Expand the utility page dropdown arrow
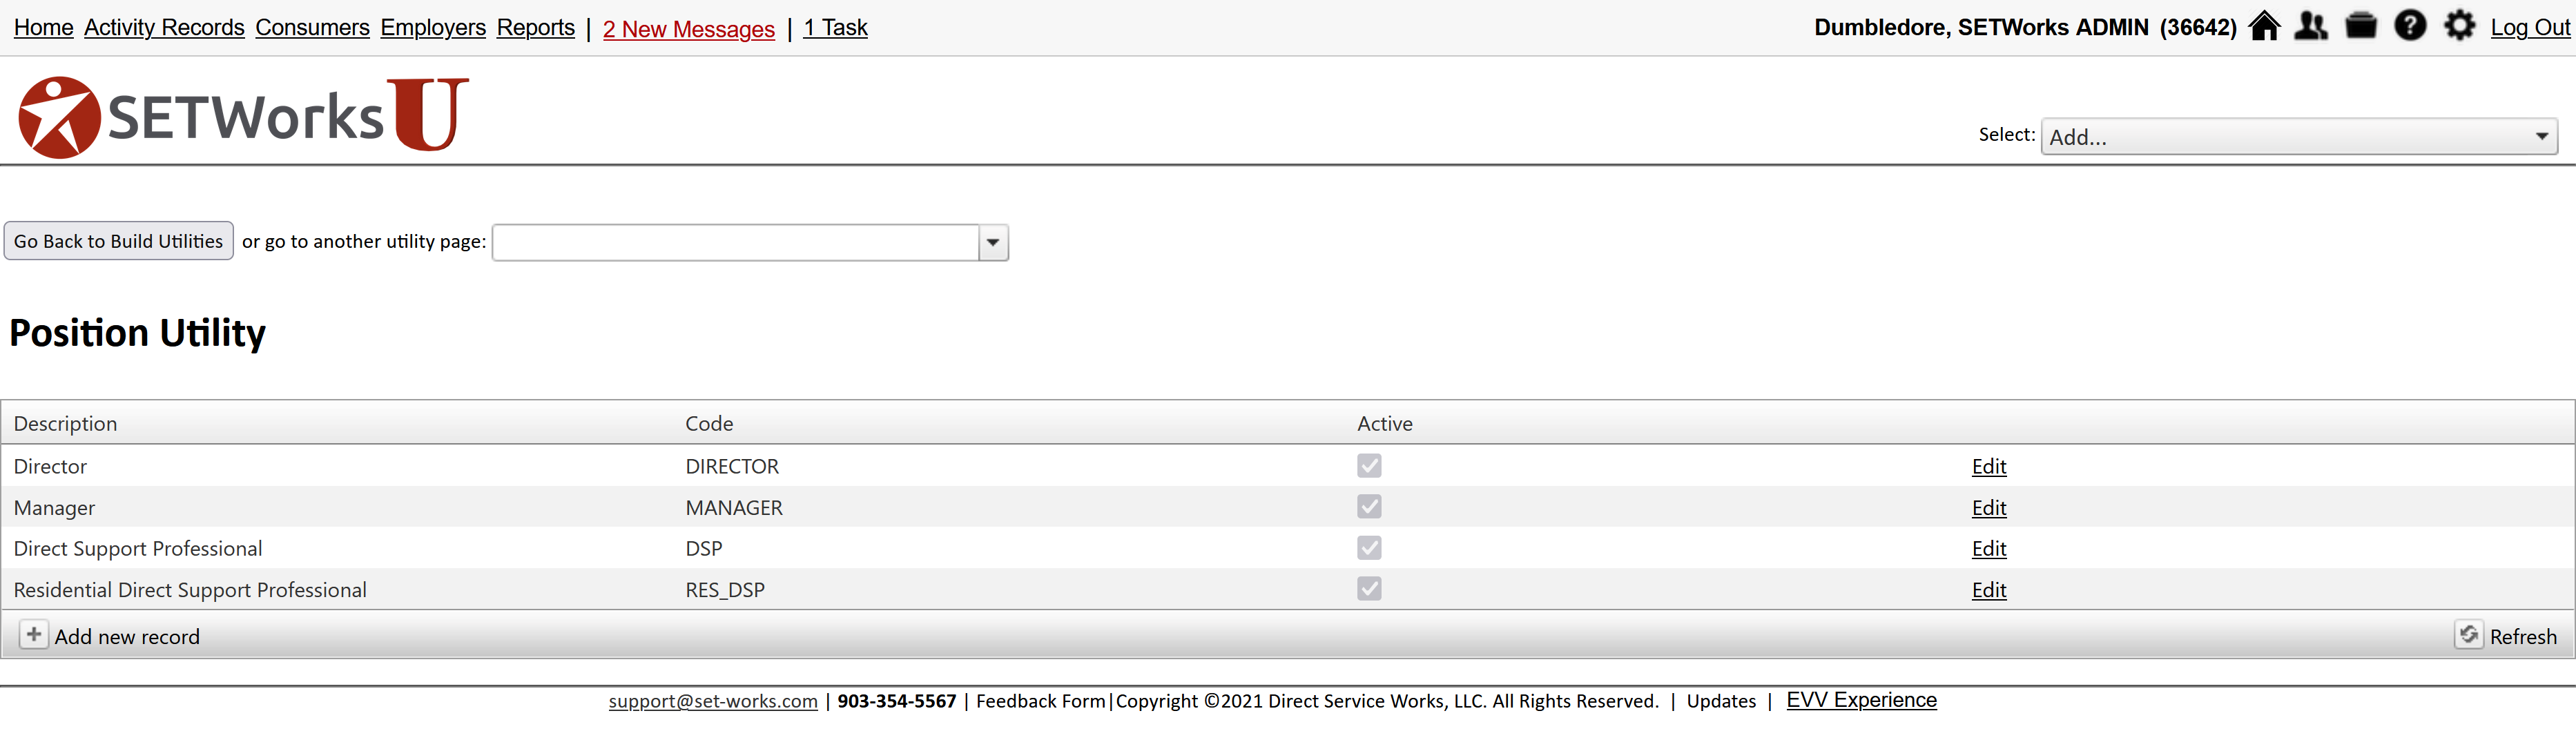The height and width of the screenshot is (740, 2576). [993, 242]
